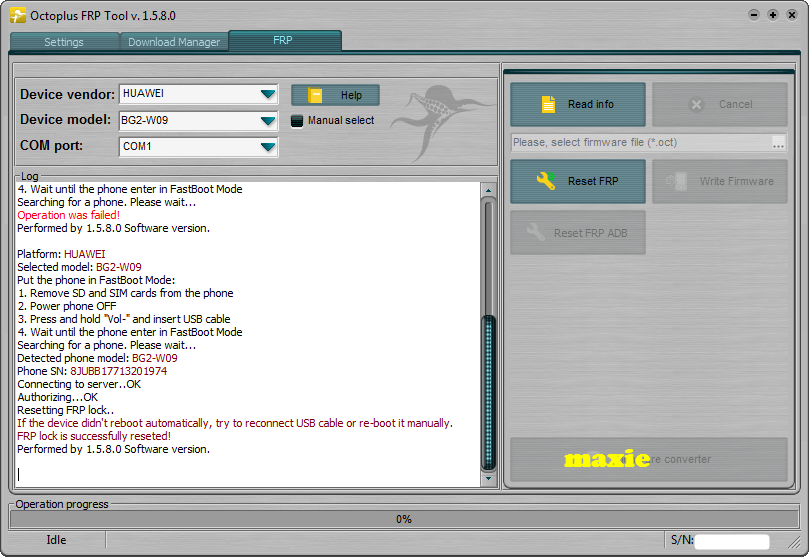Minimize the Octoplus FRP Tool window
809x557 pixels.
[x=754, y=15]
